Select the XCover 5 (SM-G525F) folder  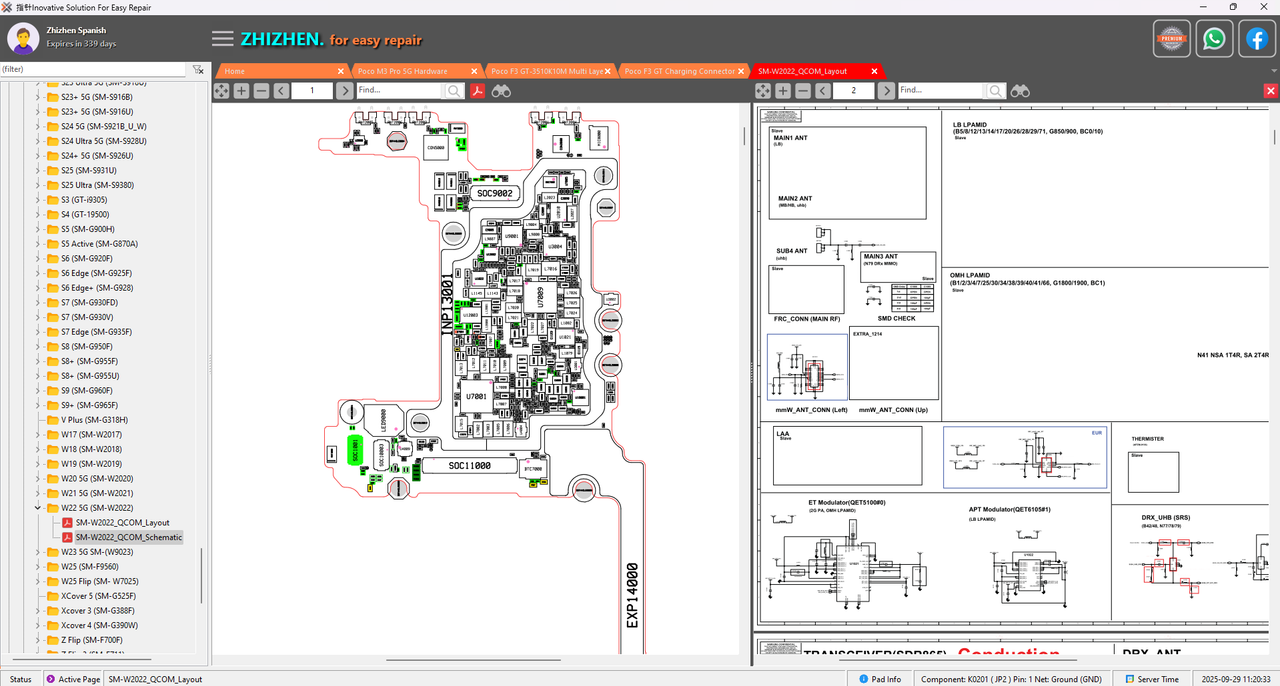click(98, 596)
